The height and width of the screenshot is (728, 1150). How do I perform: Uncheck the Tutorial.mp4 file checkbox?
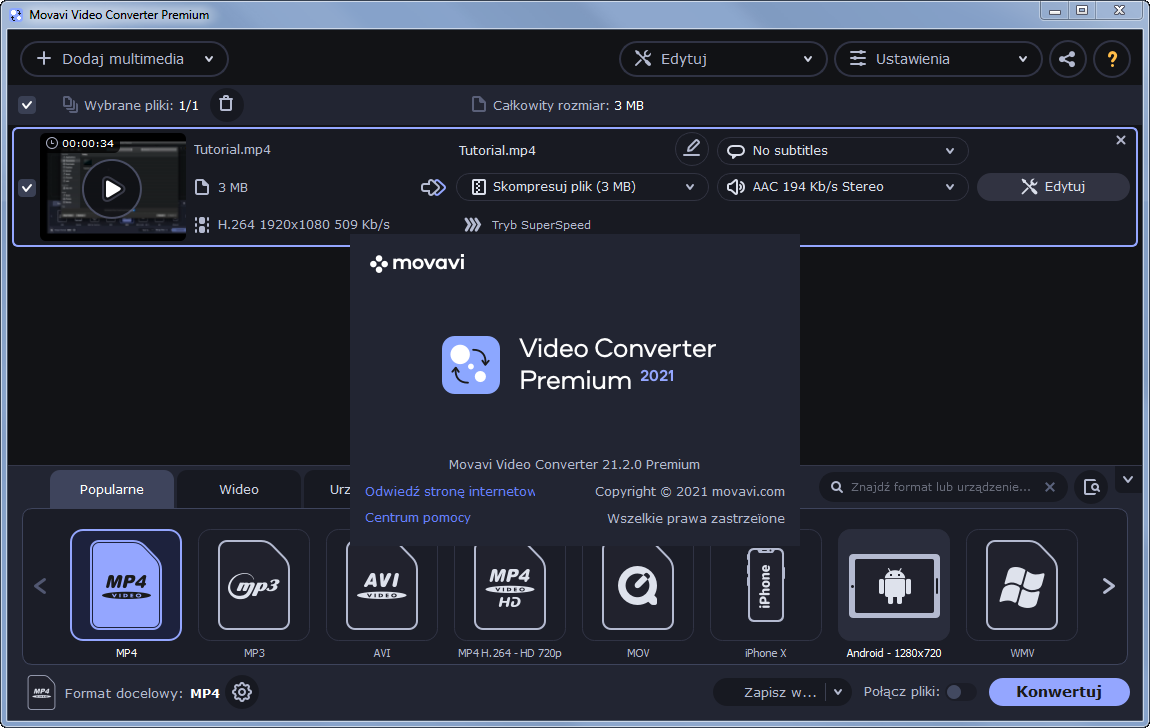pos(27,188)
